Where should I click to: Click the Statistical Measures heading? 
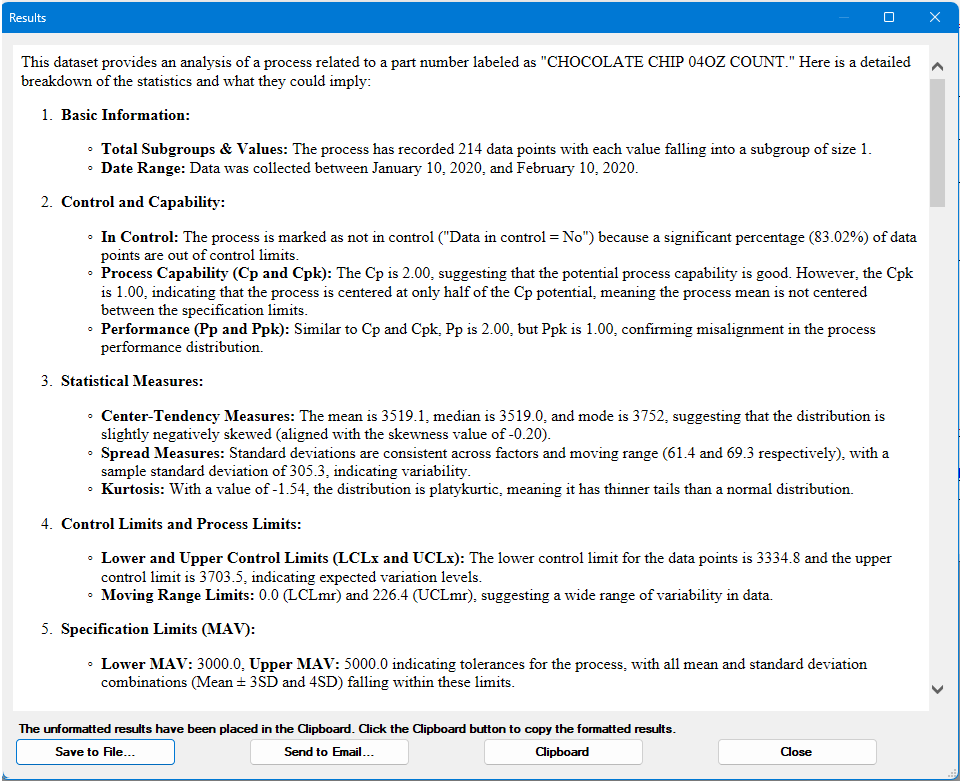(x=132, y=381)
